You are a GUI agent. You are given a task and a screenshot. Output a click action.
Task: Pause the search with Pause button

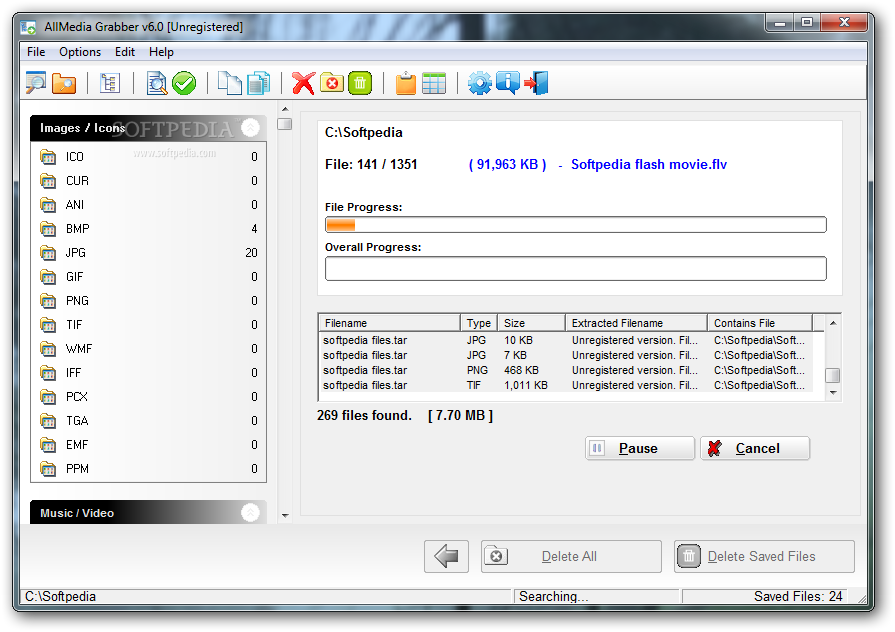point(639,448)
